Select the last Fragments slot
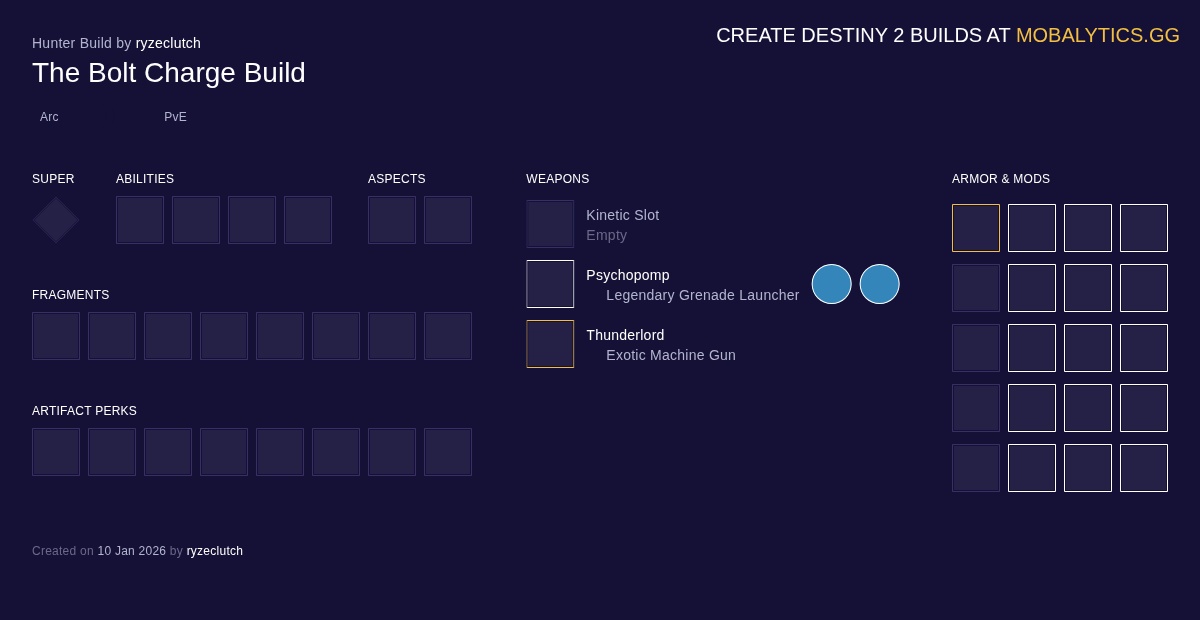Viewport: 1200px width, 620px height. (x=448, y=336)
